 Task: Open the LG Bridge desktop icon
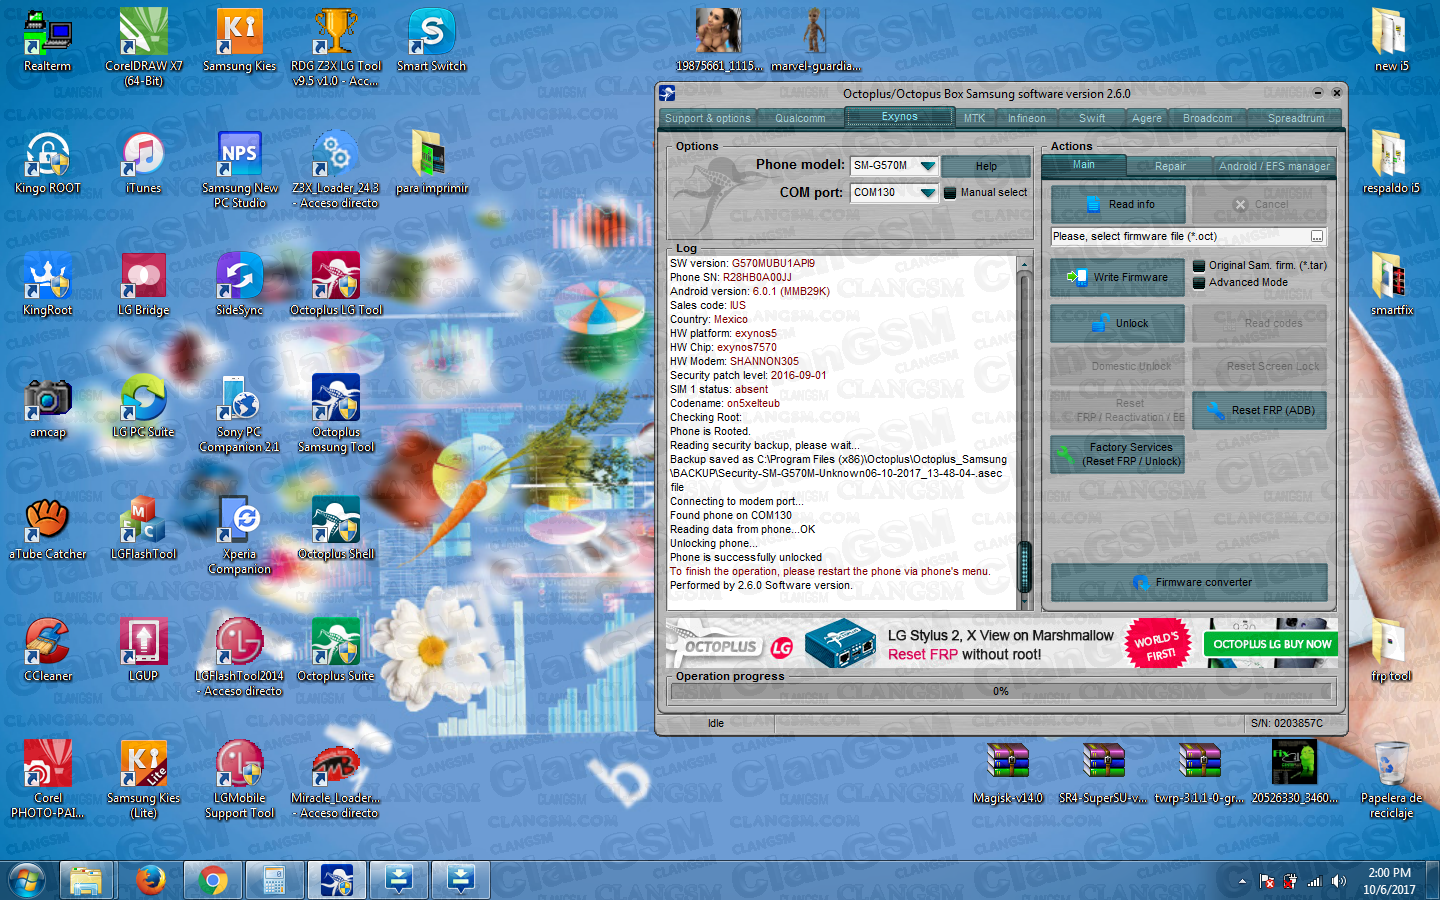pos(144,284)
